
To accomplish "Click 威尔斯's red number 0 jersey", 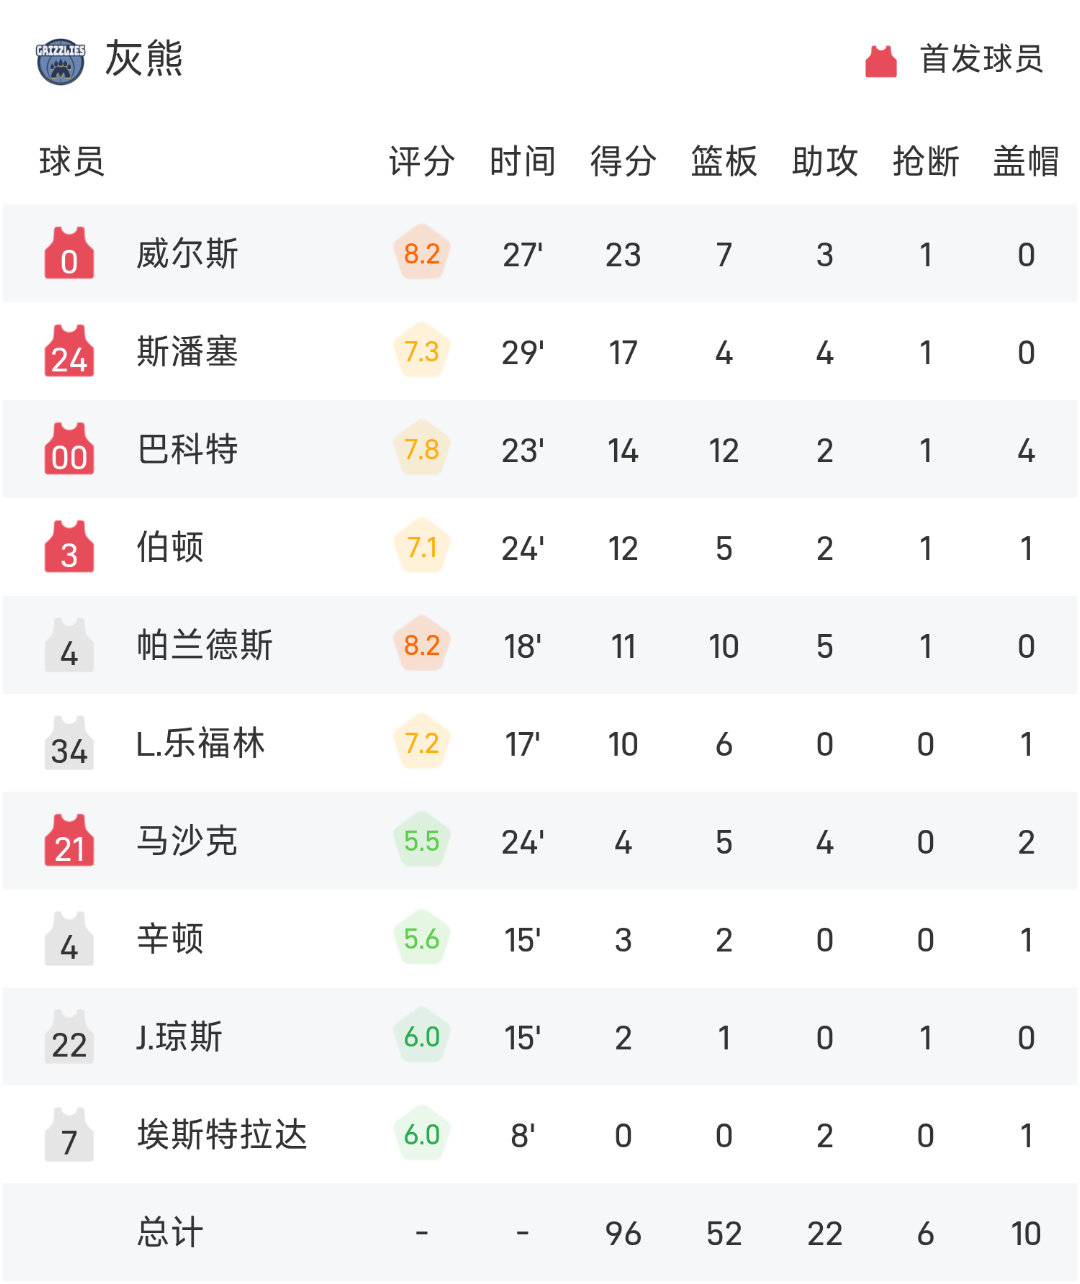I will pyautogui.click(x=69, y=253).
